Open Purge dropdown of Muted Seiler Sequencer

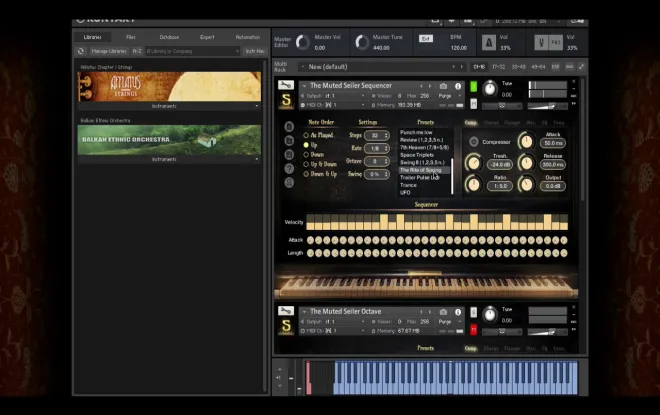click(x=450, y=96)
